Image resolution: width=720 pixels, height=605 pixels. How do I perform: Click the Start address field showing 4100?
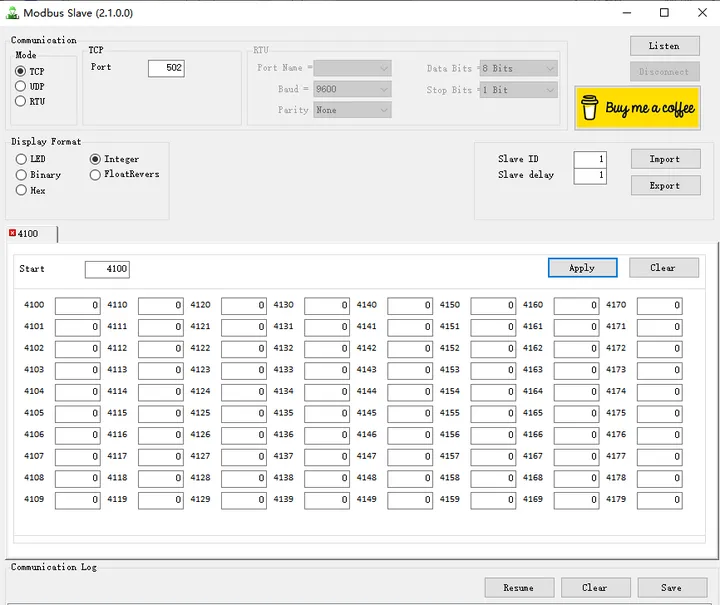tap(107, 269)
